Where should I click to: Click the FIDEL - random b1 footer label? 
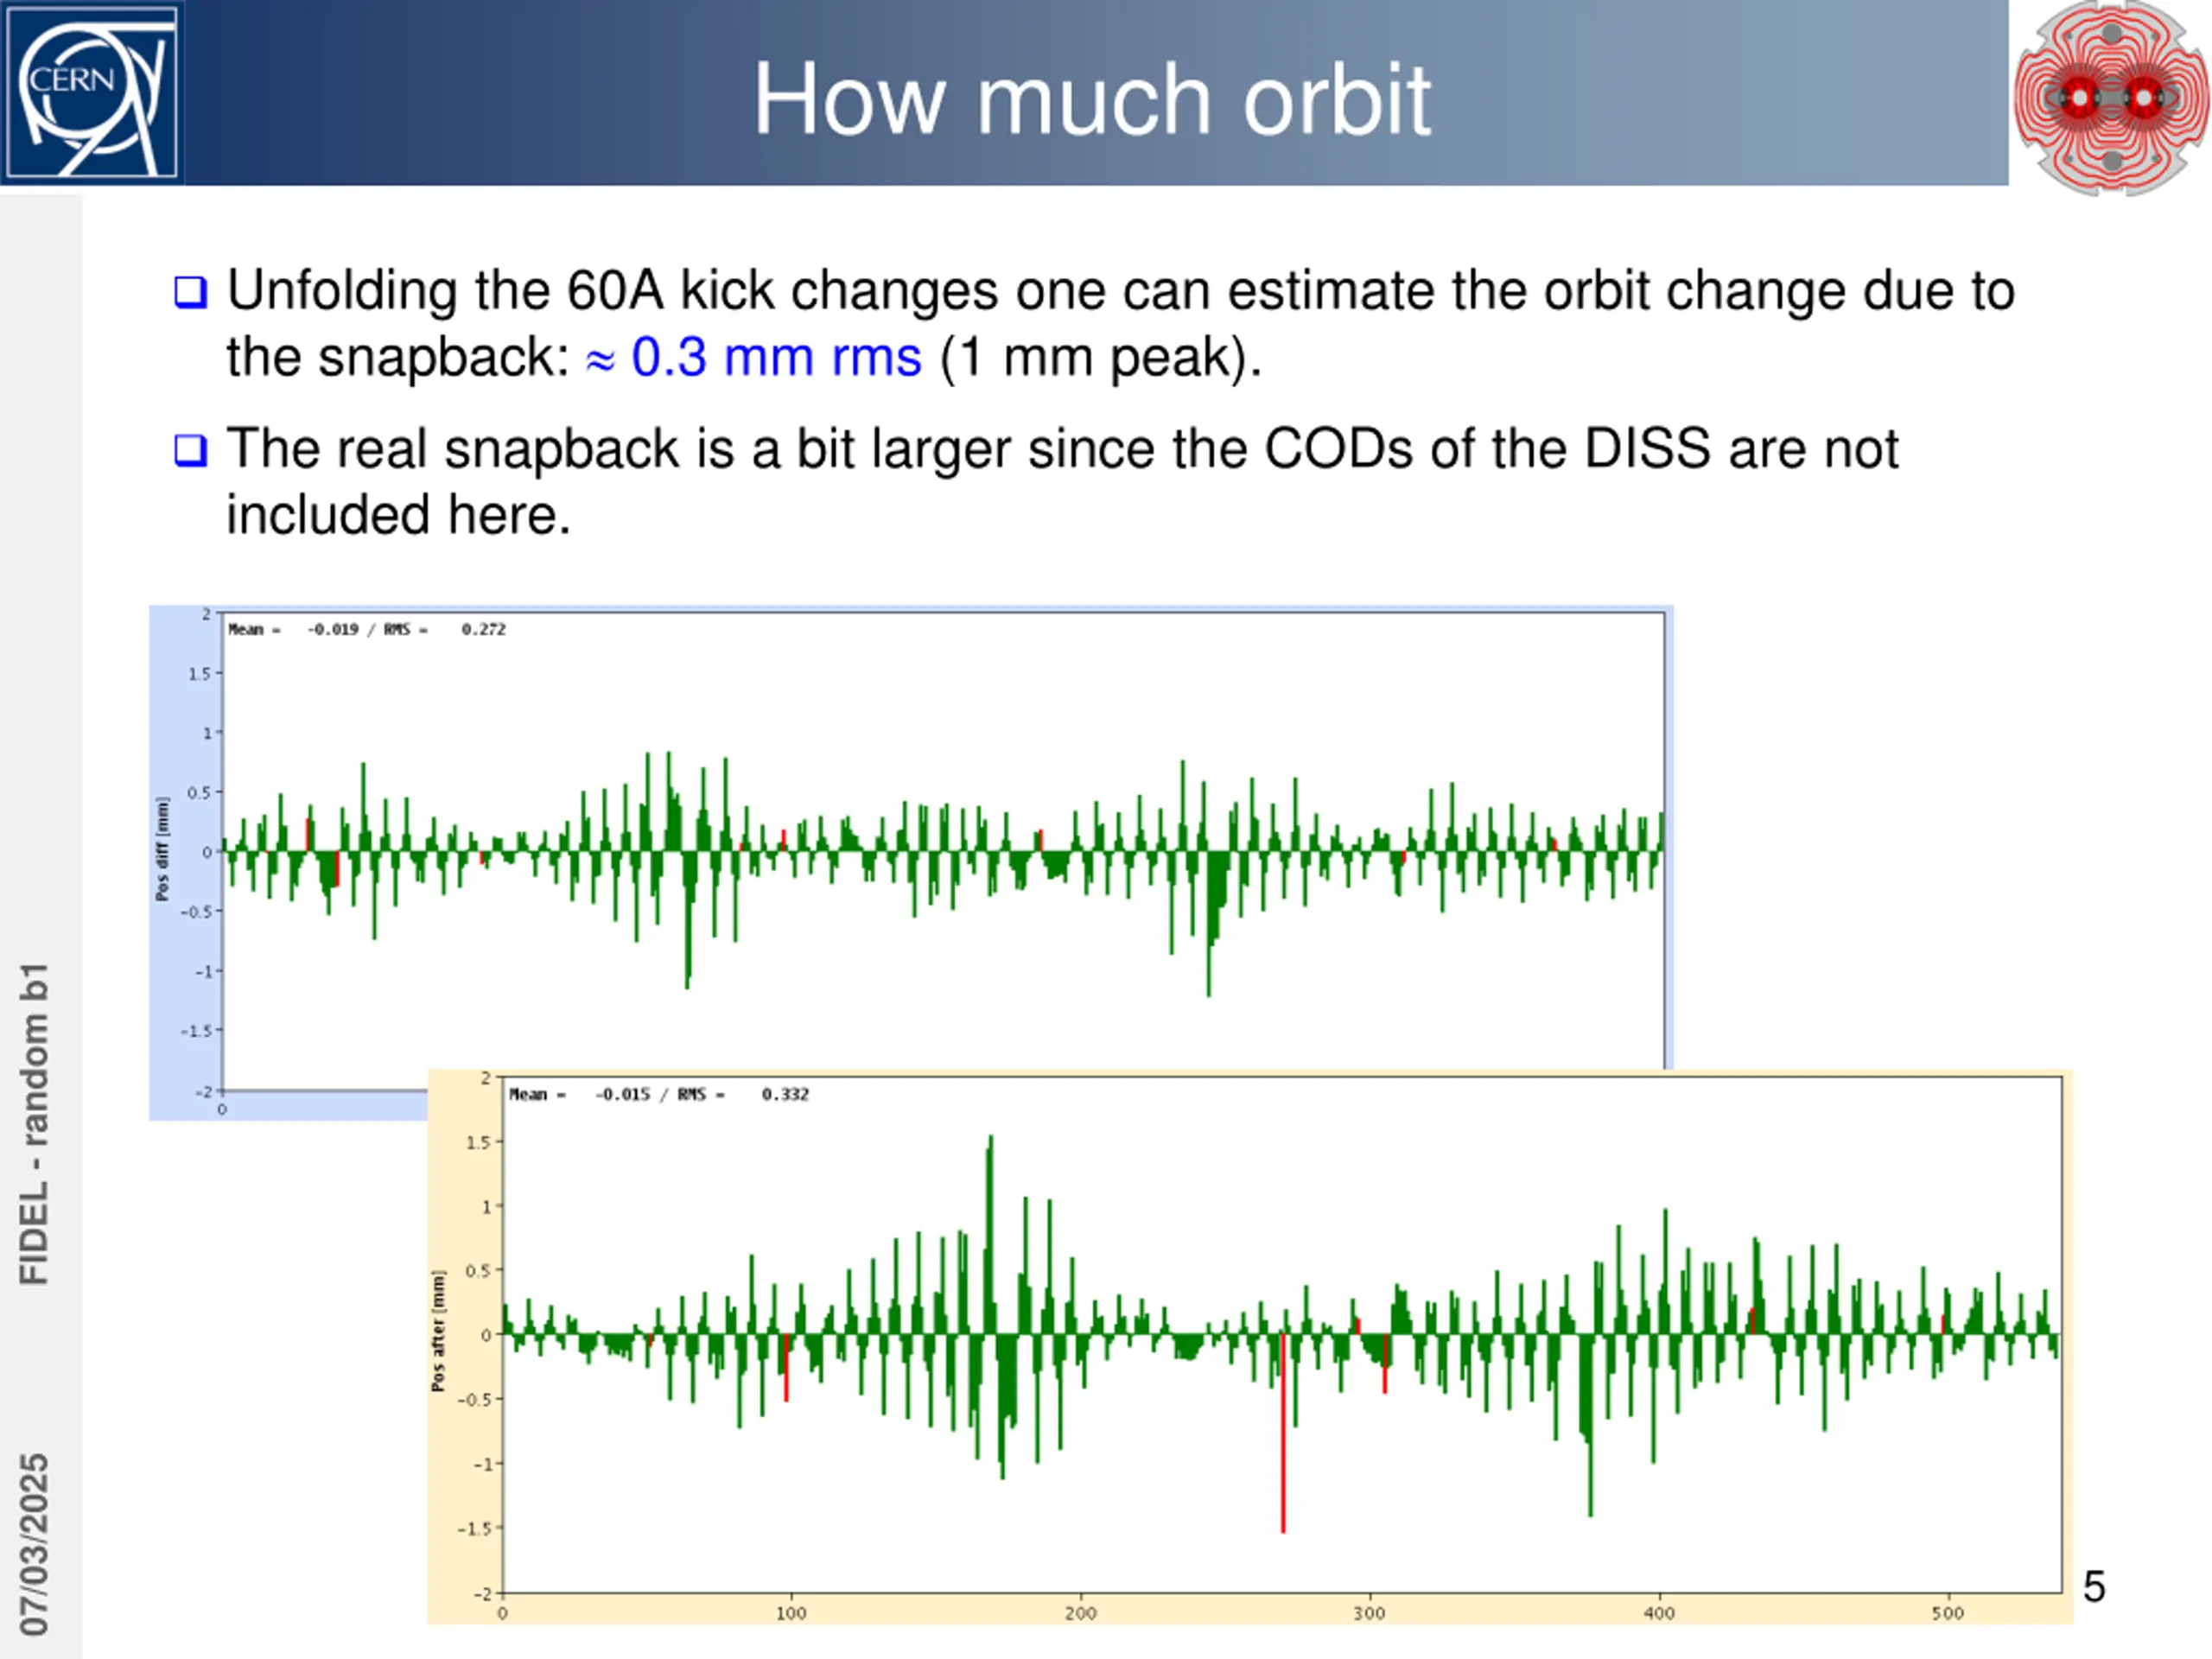click(x=34, y=1124)
